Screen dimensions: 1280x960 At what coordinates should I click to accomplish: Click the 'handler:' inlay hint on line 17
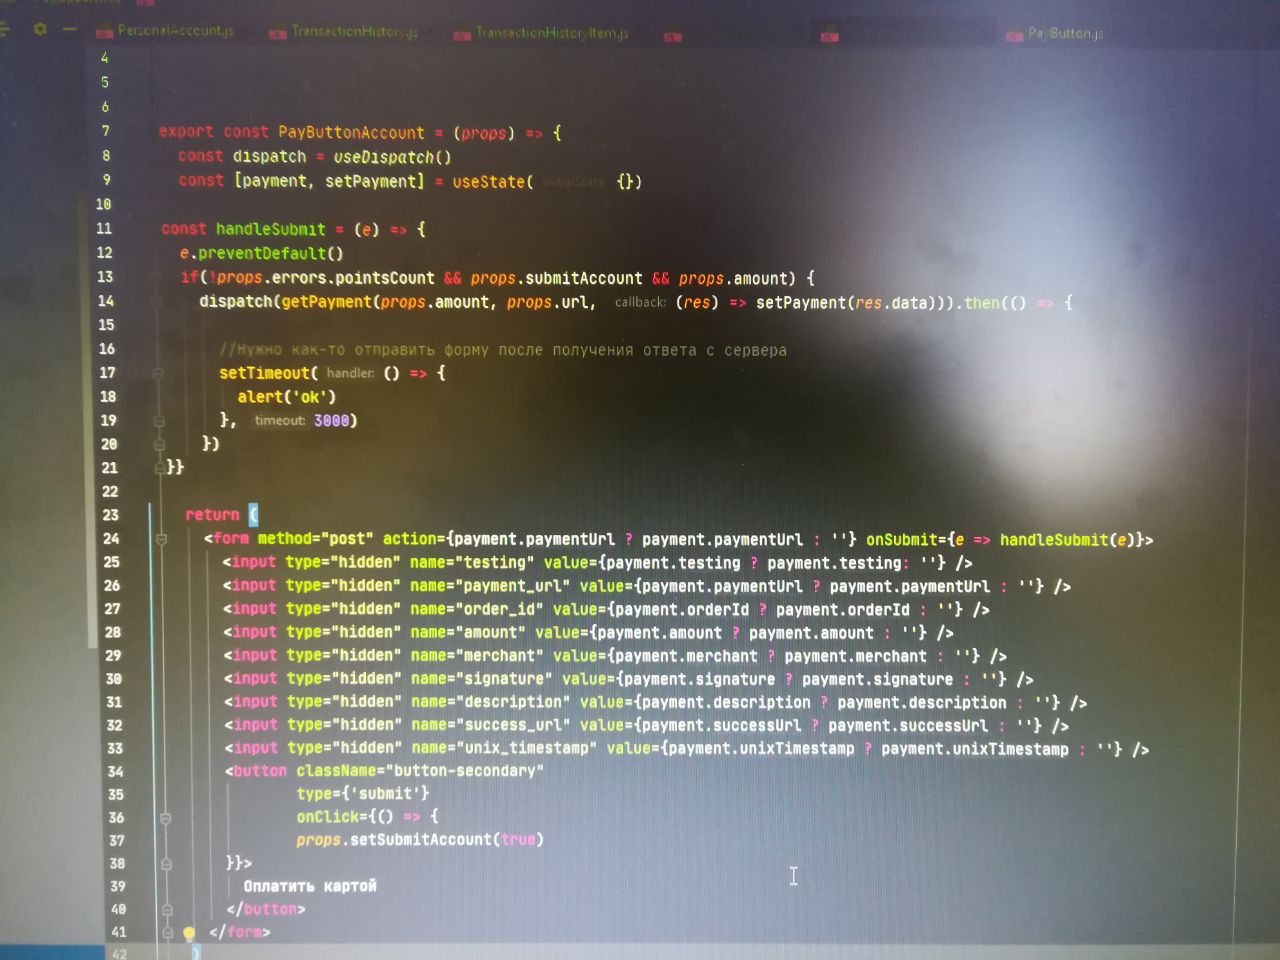click(x=350, y=373)
